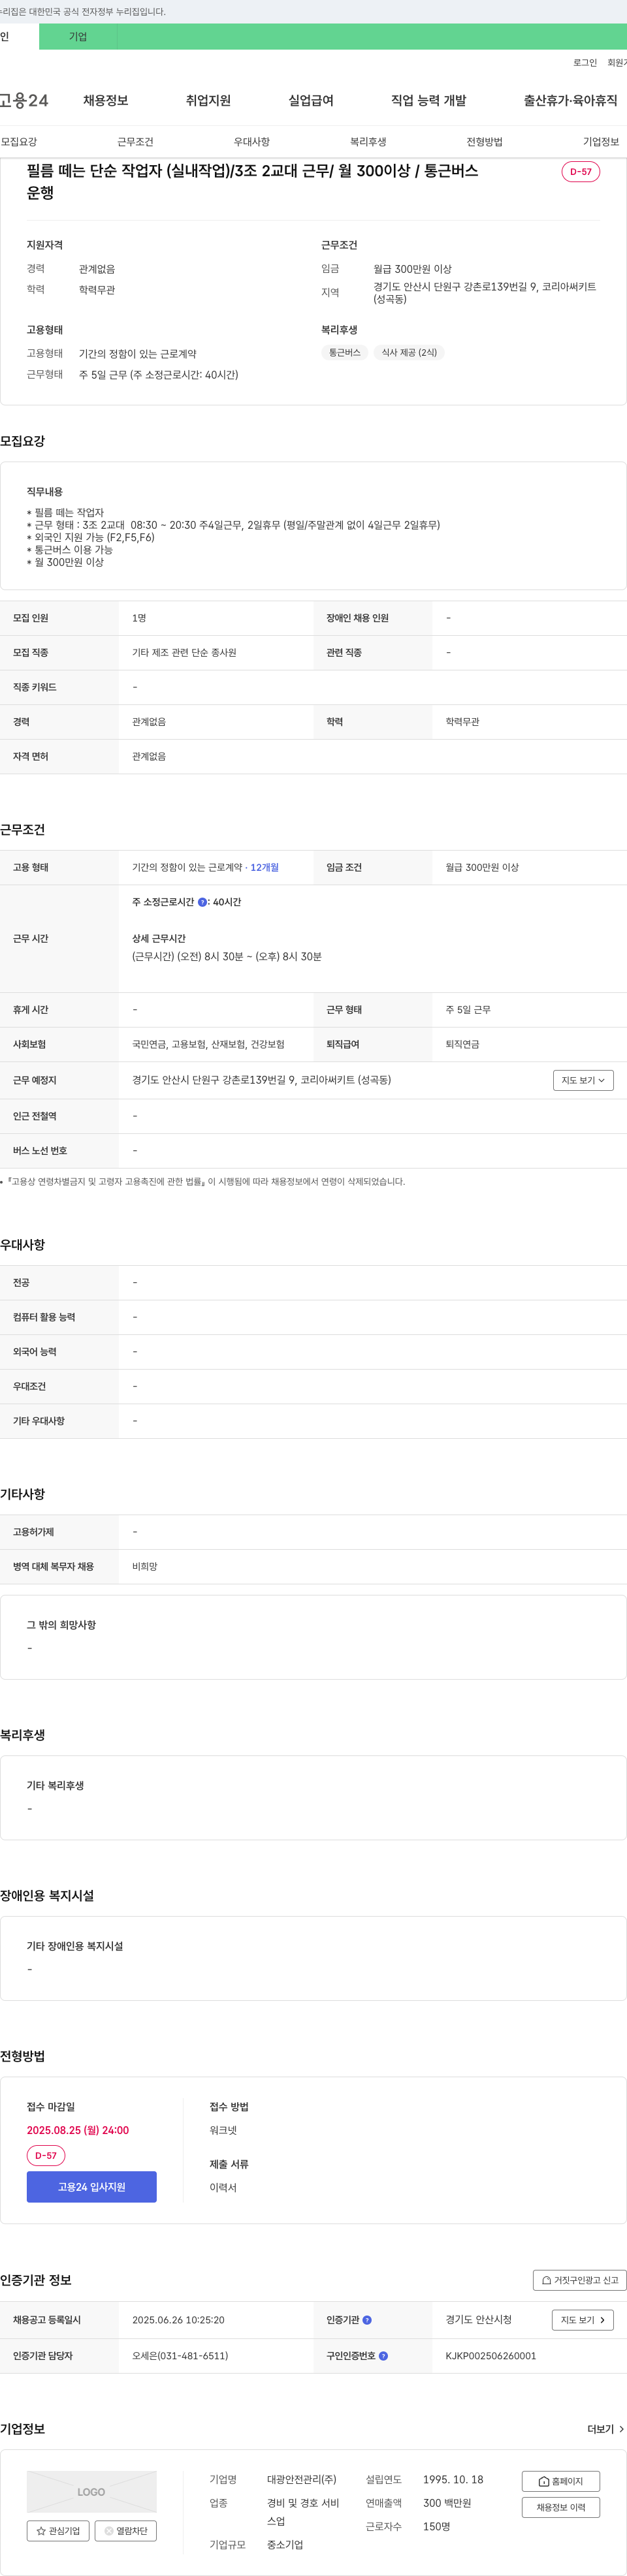Screen dimensions: 627x2576
Task: Open 취업지원 main menu
Action: 208,100
